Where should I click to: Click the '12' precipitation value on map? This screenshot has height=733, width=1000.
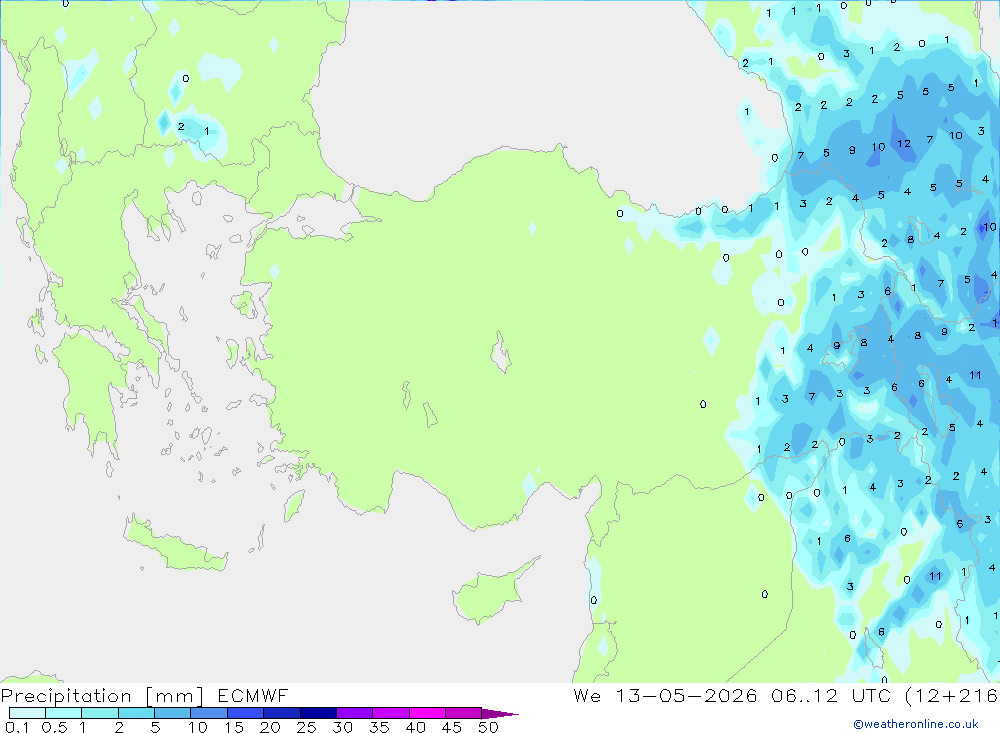(904, 144)
